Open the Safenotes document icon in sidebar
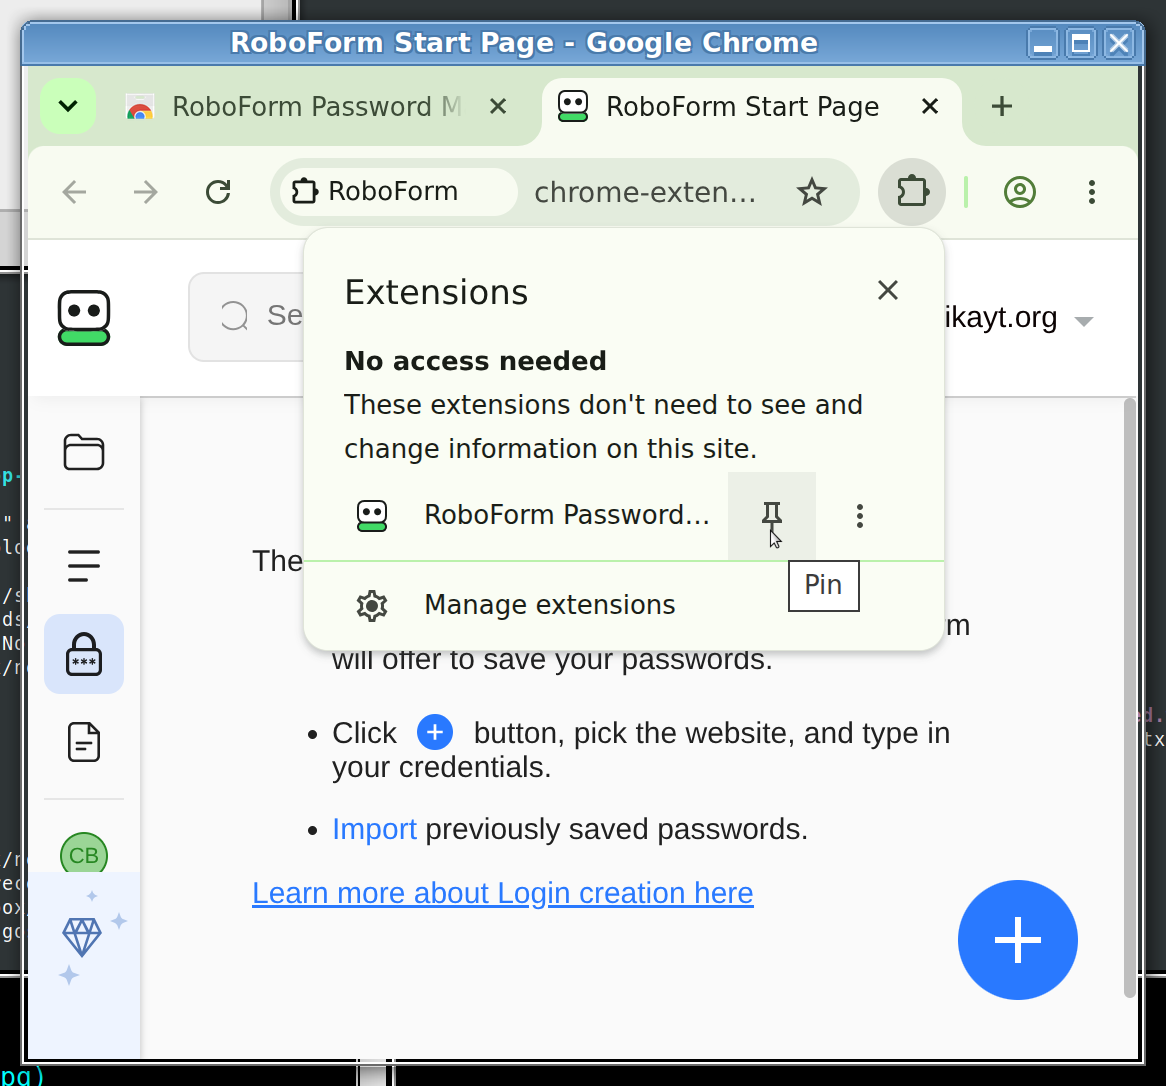Viewport: 1166px width, 1086px height. pos(84,742)
